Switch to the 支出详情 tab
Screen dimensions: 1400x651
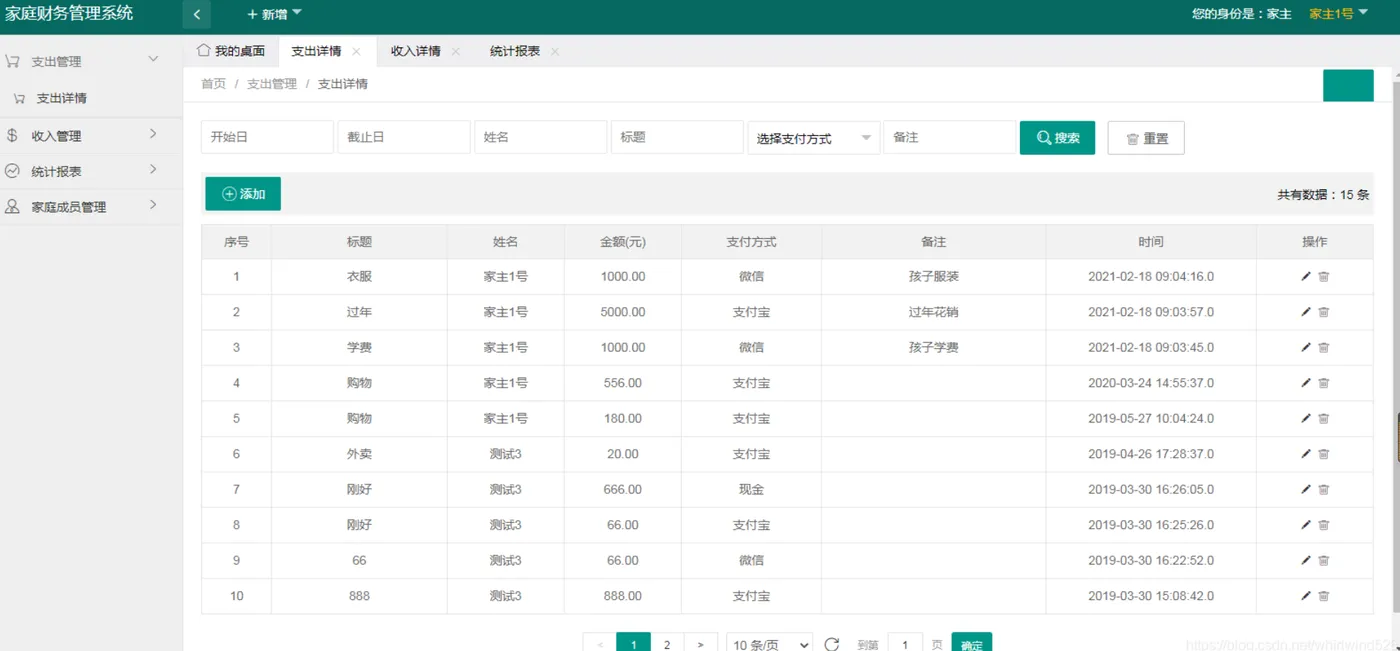317,51
